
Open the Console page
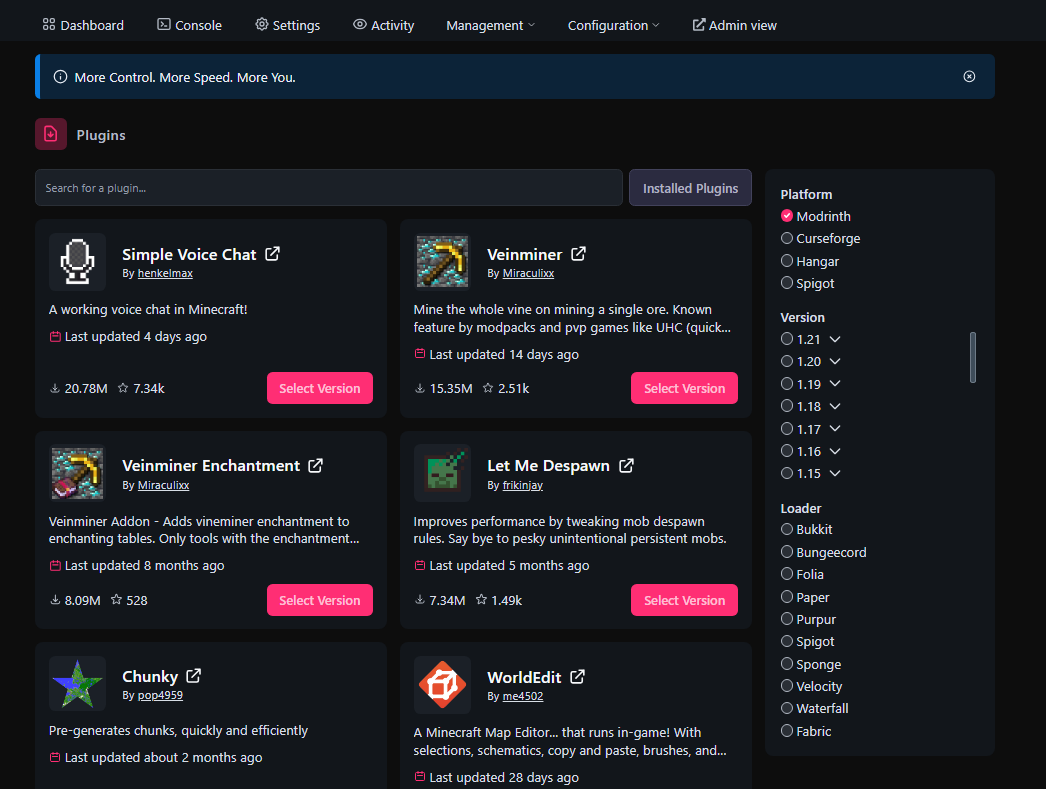coord(189,25)
